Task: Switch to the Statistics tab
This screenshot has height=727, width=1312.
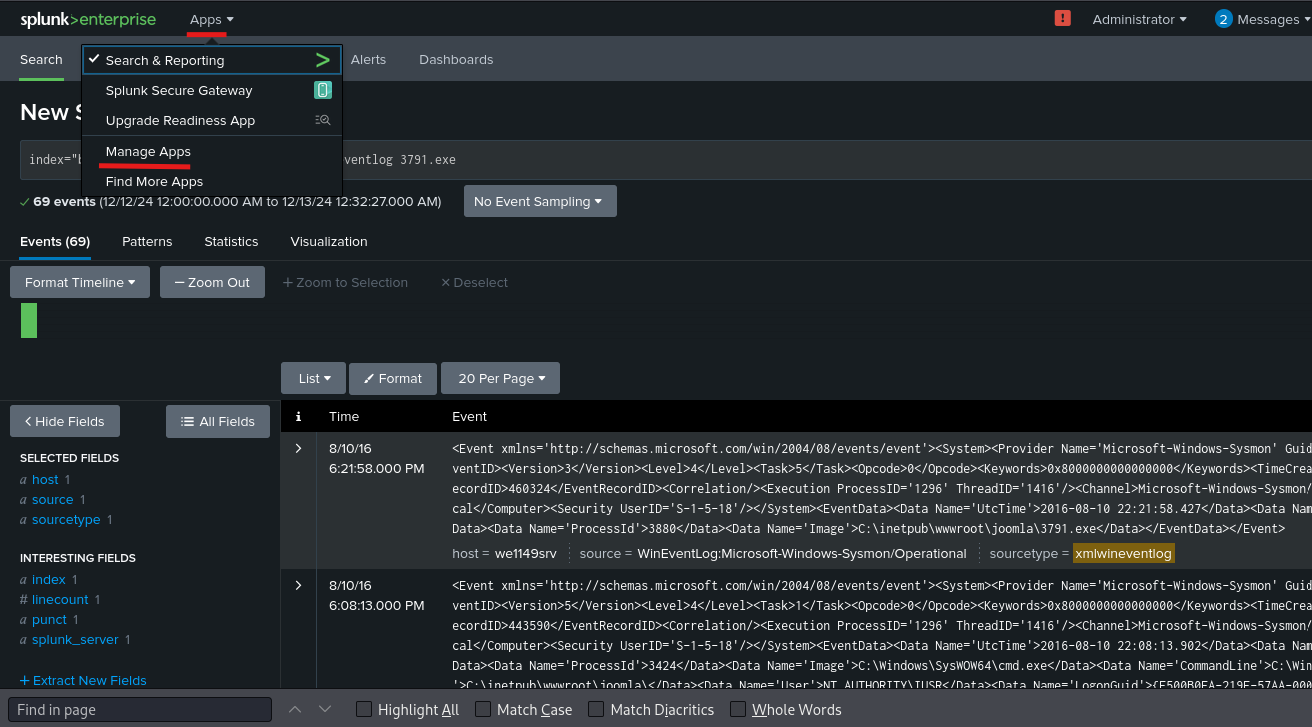Action: click(x=231, y=241)
